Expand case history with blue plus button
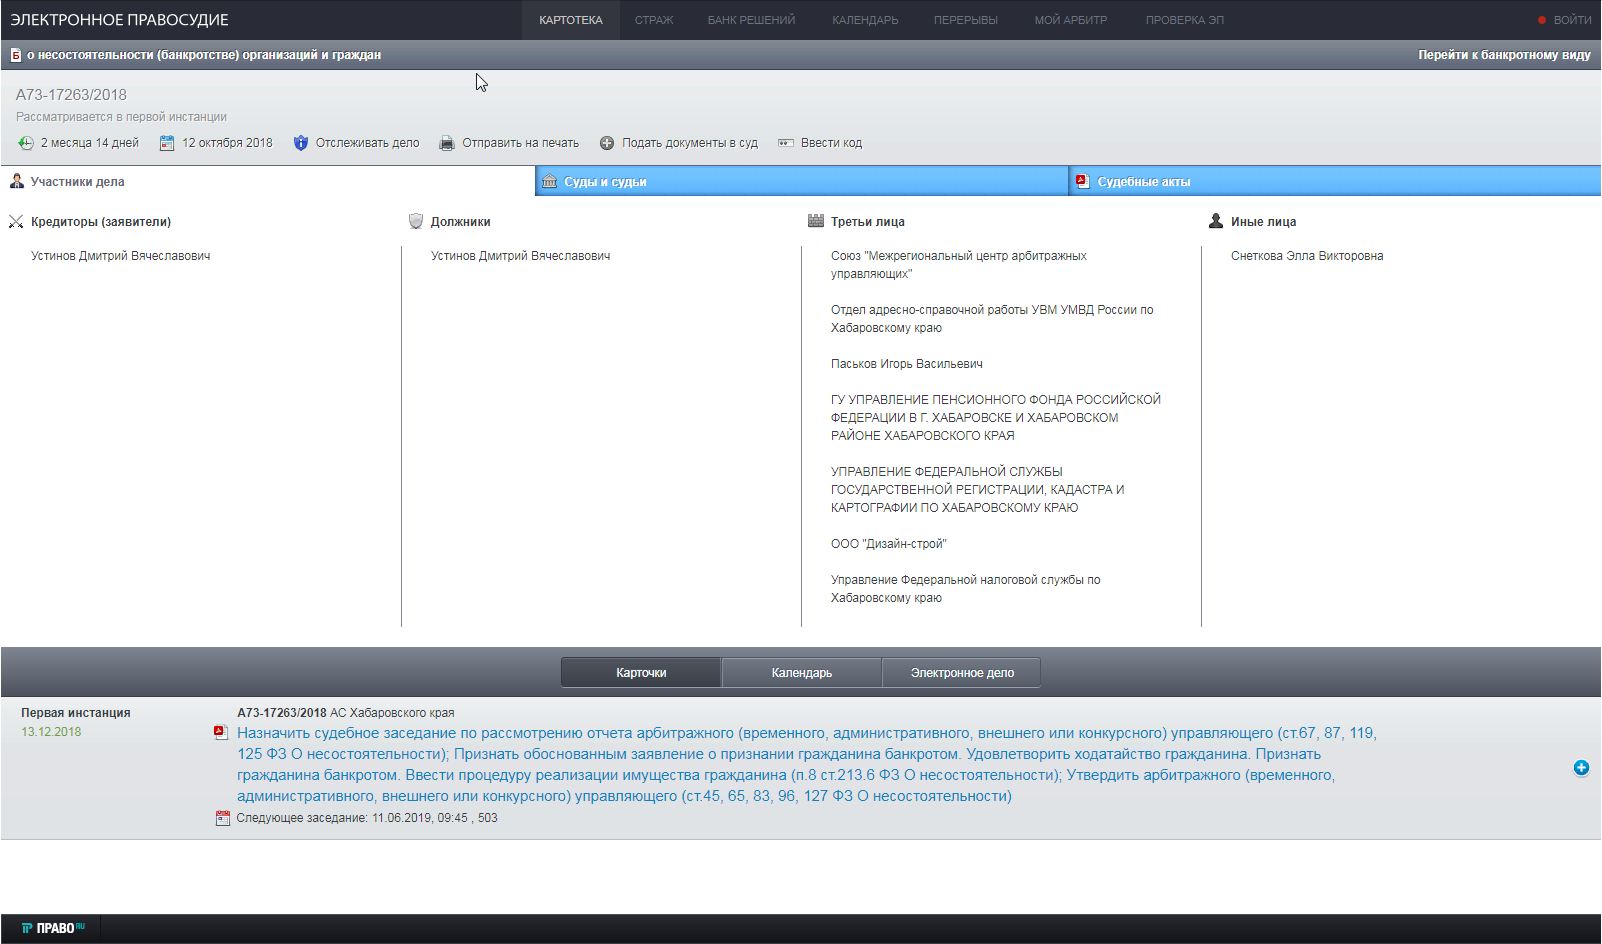1602x944 pixels. tap(1581, 768)
